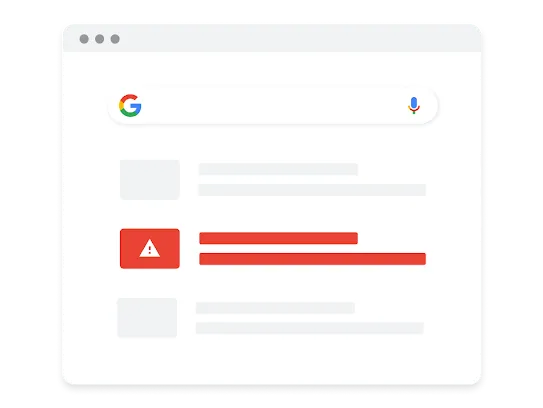Click the red box around warning triangle
The image size is (543, 408).
click(150, 248)
